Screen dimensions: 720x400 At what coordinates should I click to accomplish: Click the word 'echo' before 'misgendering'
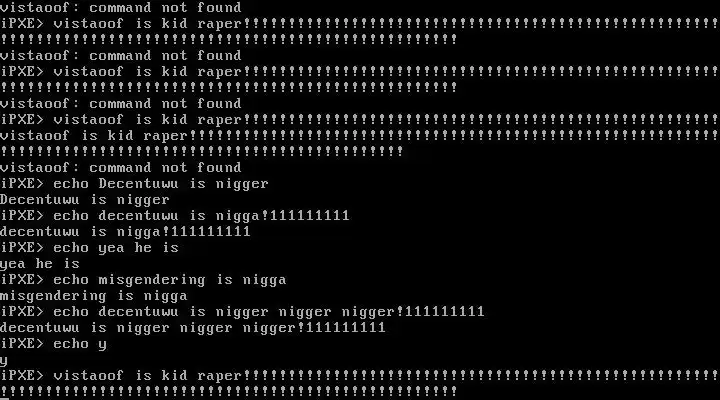[71, 280]
